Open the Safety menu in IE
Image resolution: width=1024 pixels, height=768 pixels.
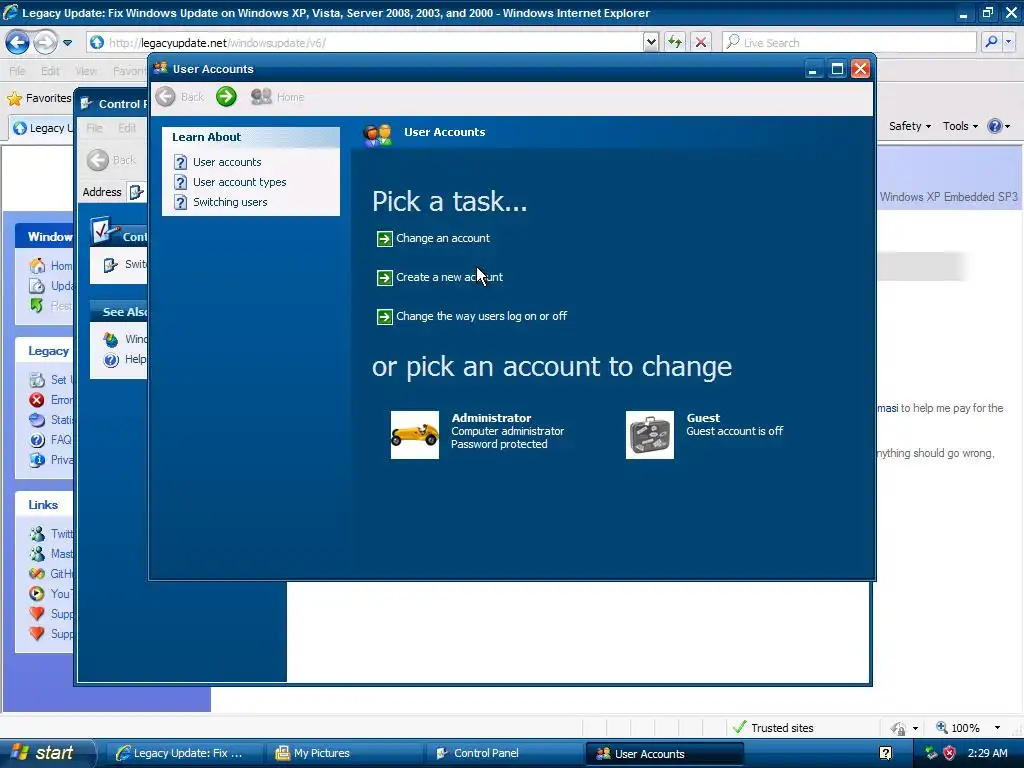(x=909, y=126)
